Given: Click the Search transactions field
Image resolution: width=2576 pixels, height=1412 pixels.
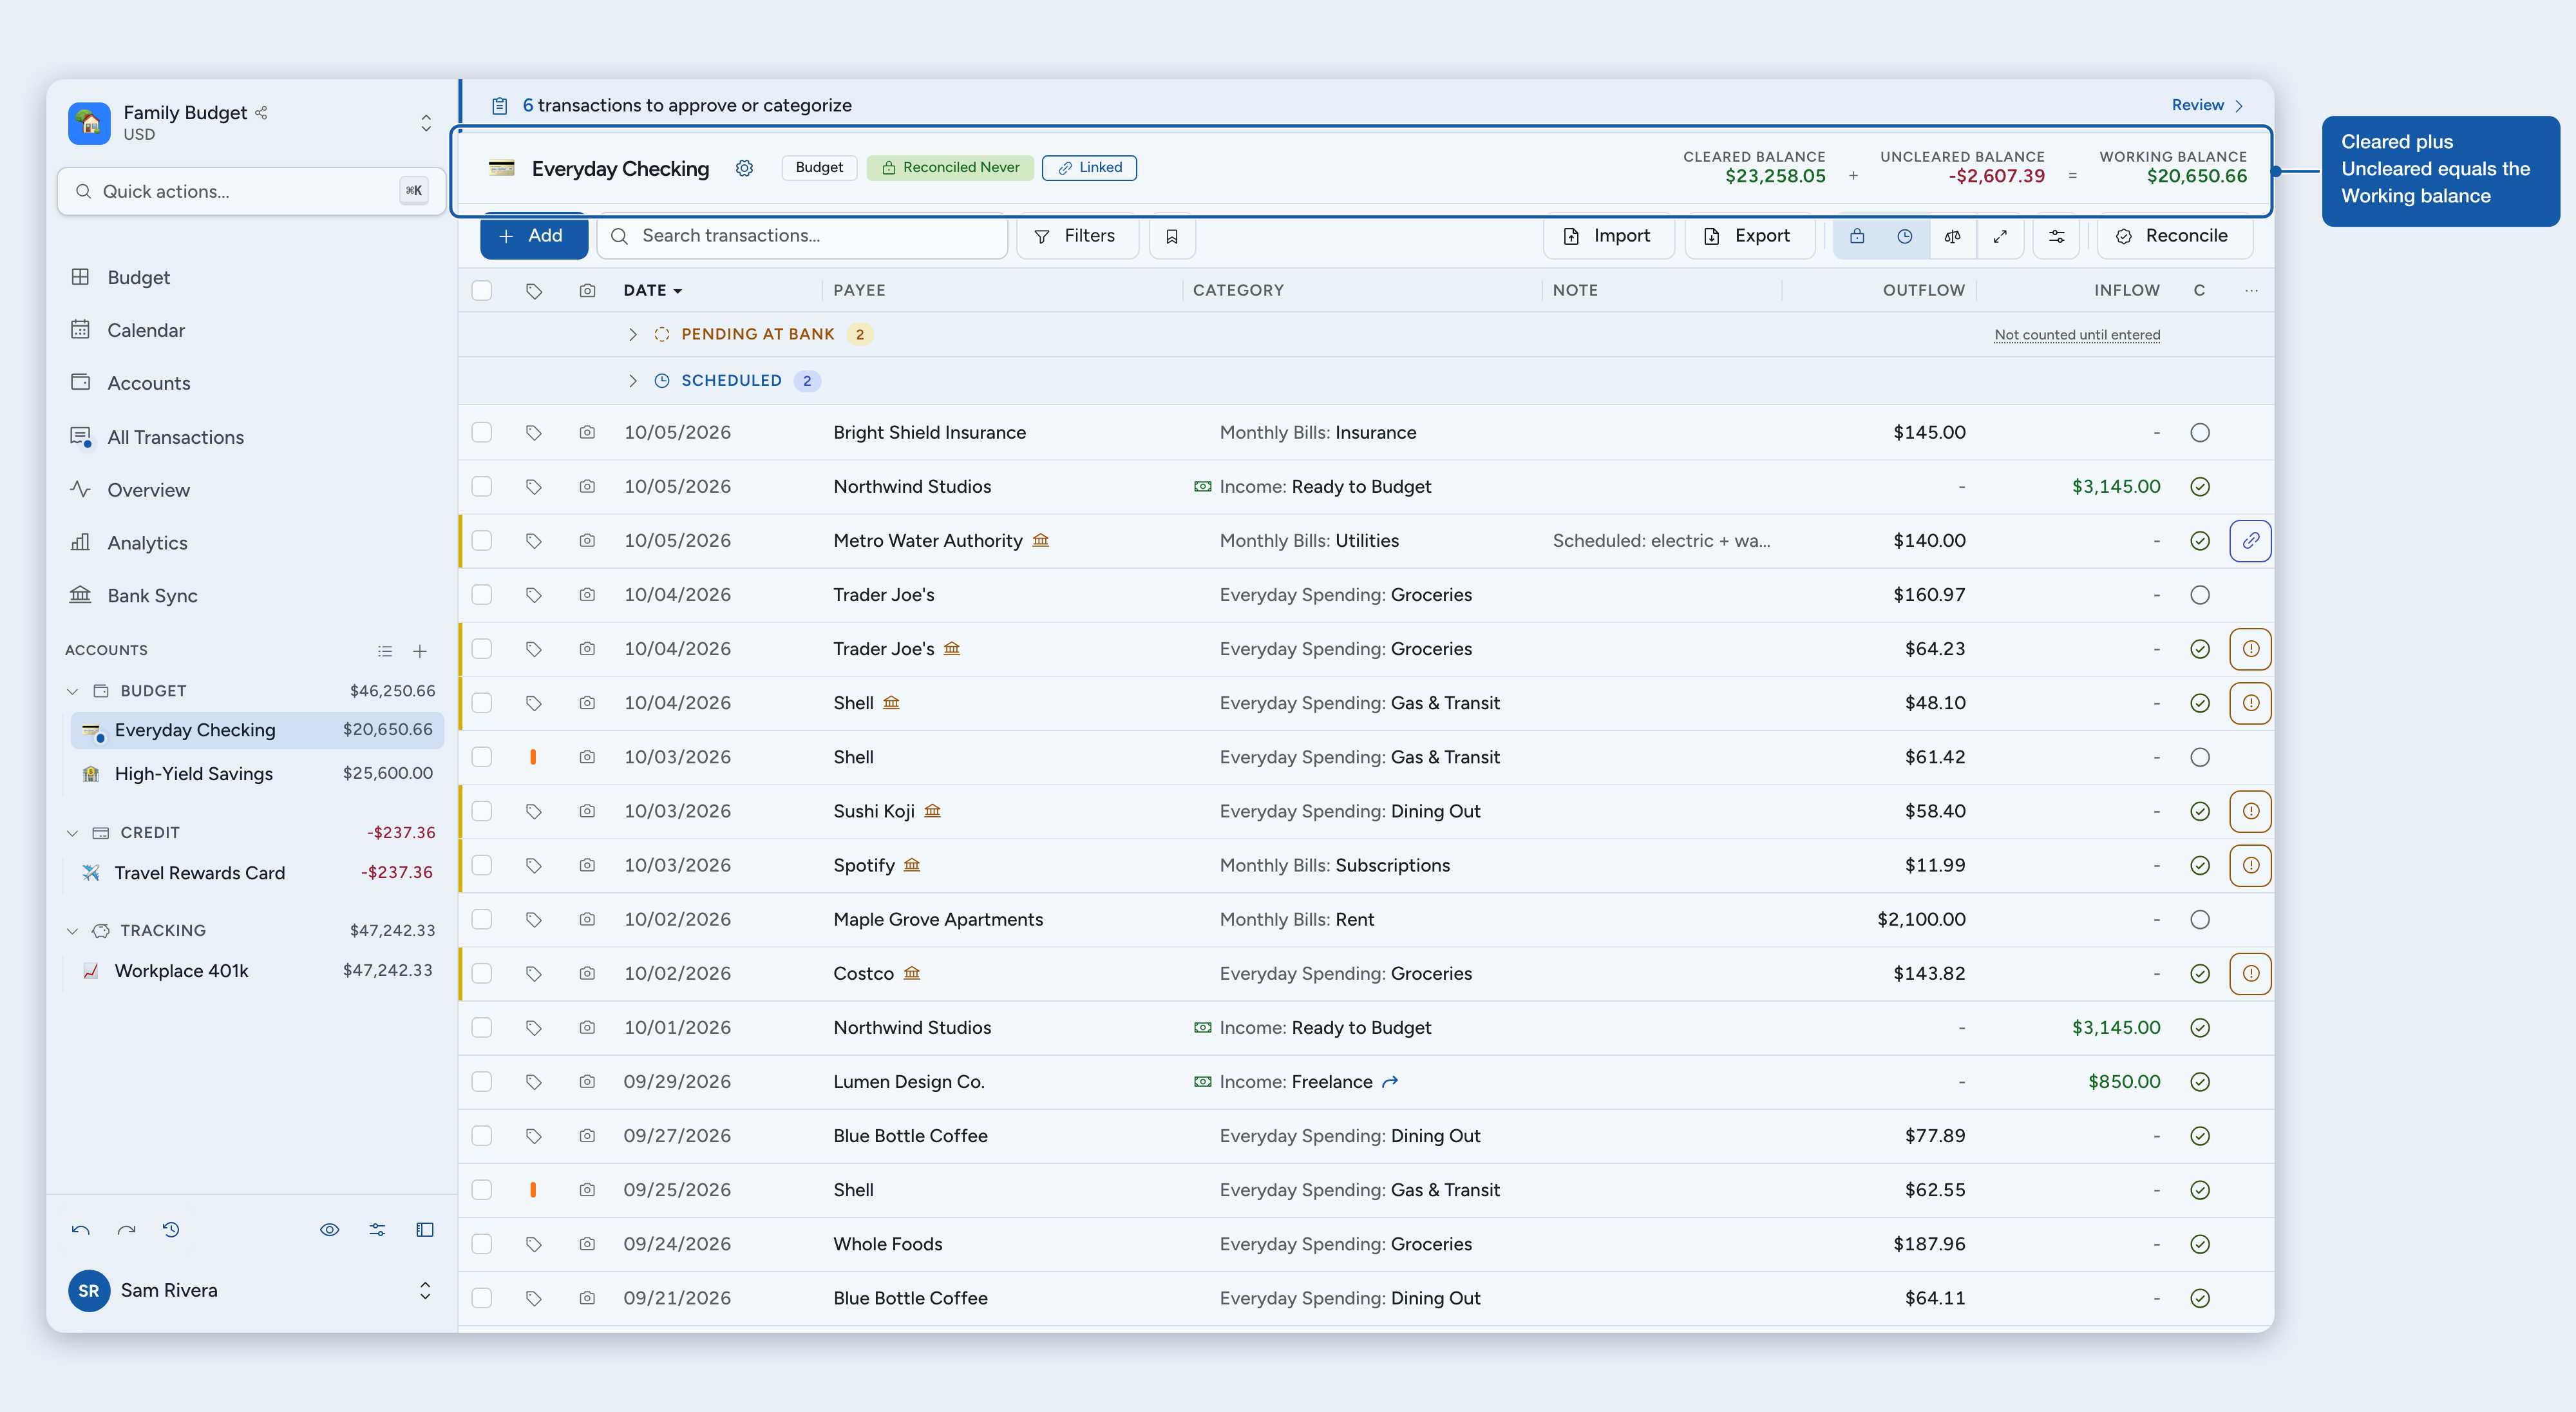Looking at the screenshot, I should tap(802, 236).
